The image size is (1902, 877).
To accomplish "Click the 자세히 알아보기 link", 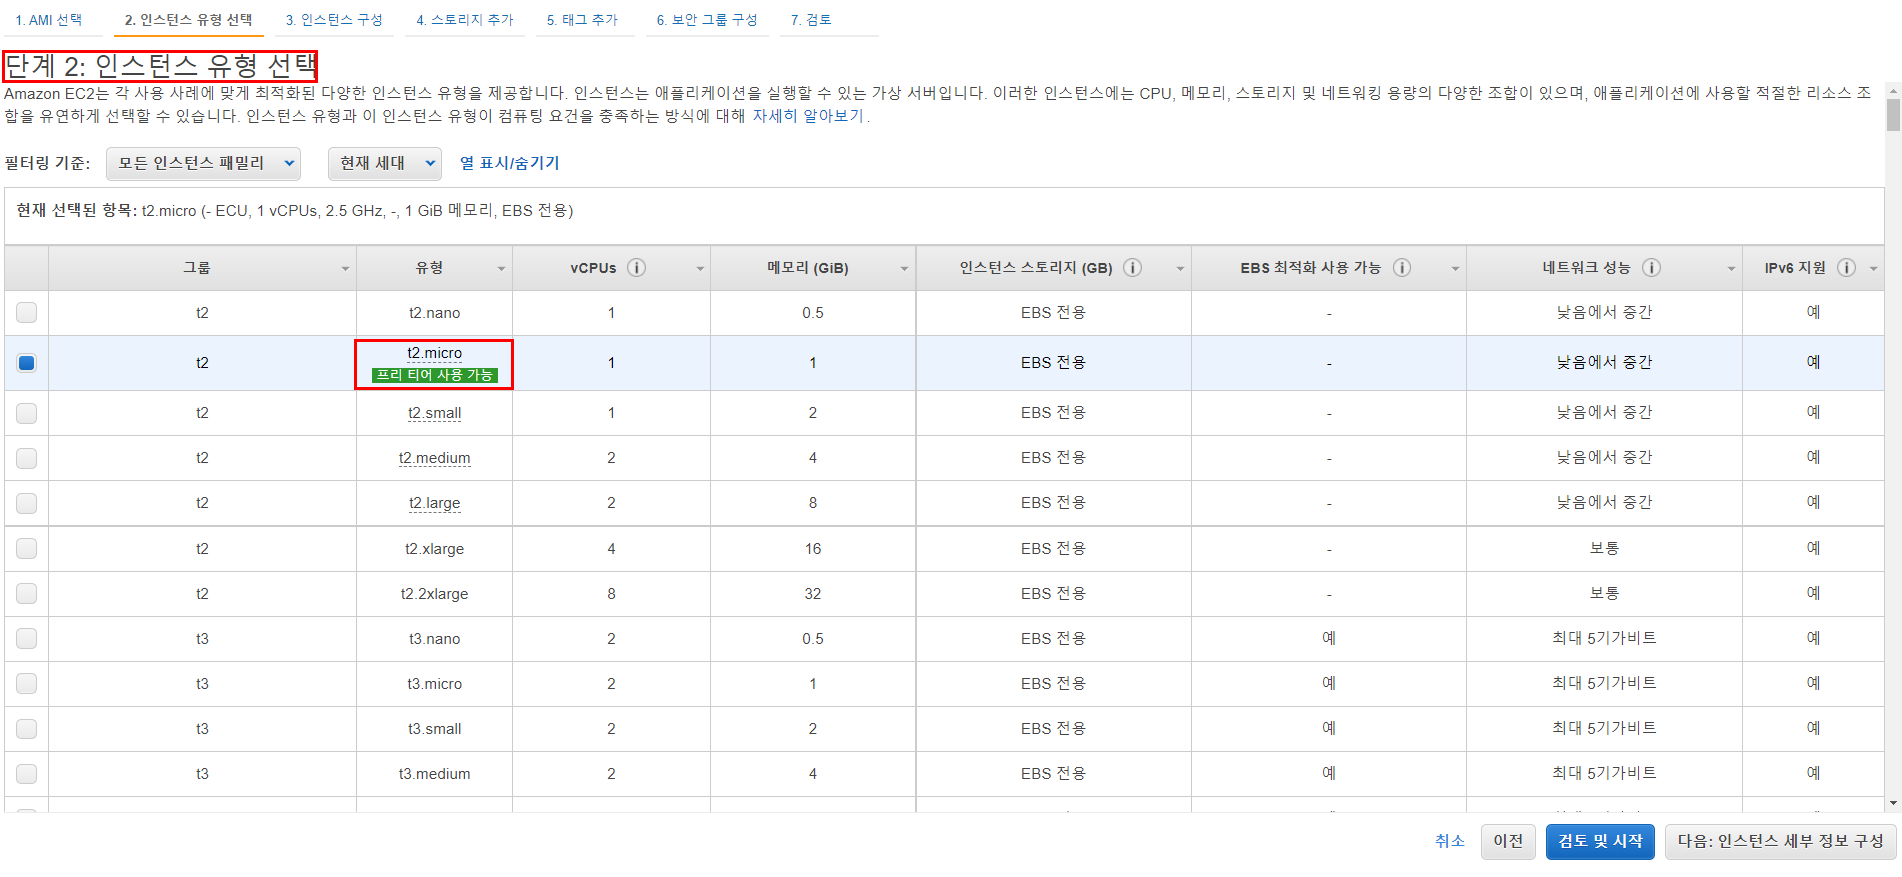I will [808, 116].
